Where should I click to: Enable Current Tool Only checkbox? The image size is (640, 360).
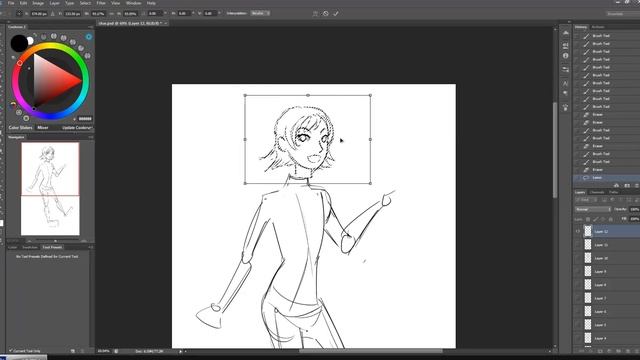tap(11, 351)
